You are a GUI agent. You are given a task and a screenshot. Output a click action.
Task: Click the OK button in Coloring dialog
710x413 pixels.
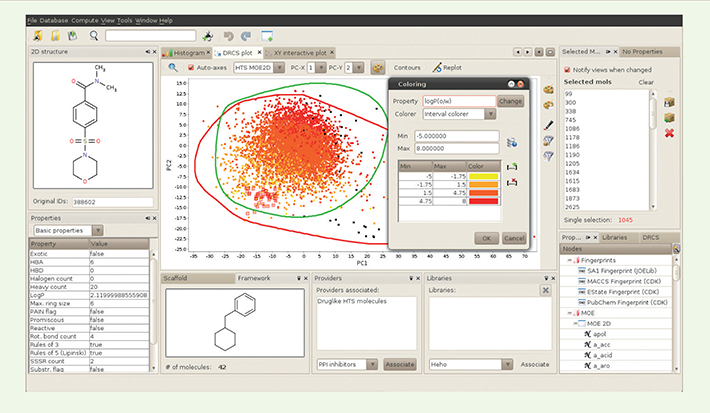486,238
